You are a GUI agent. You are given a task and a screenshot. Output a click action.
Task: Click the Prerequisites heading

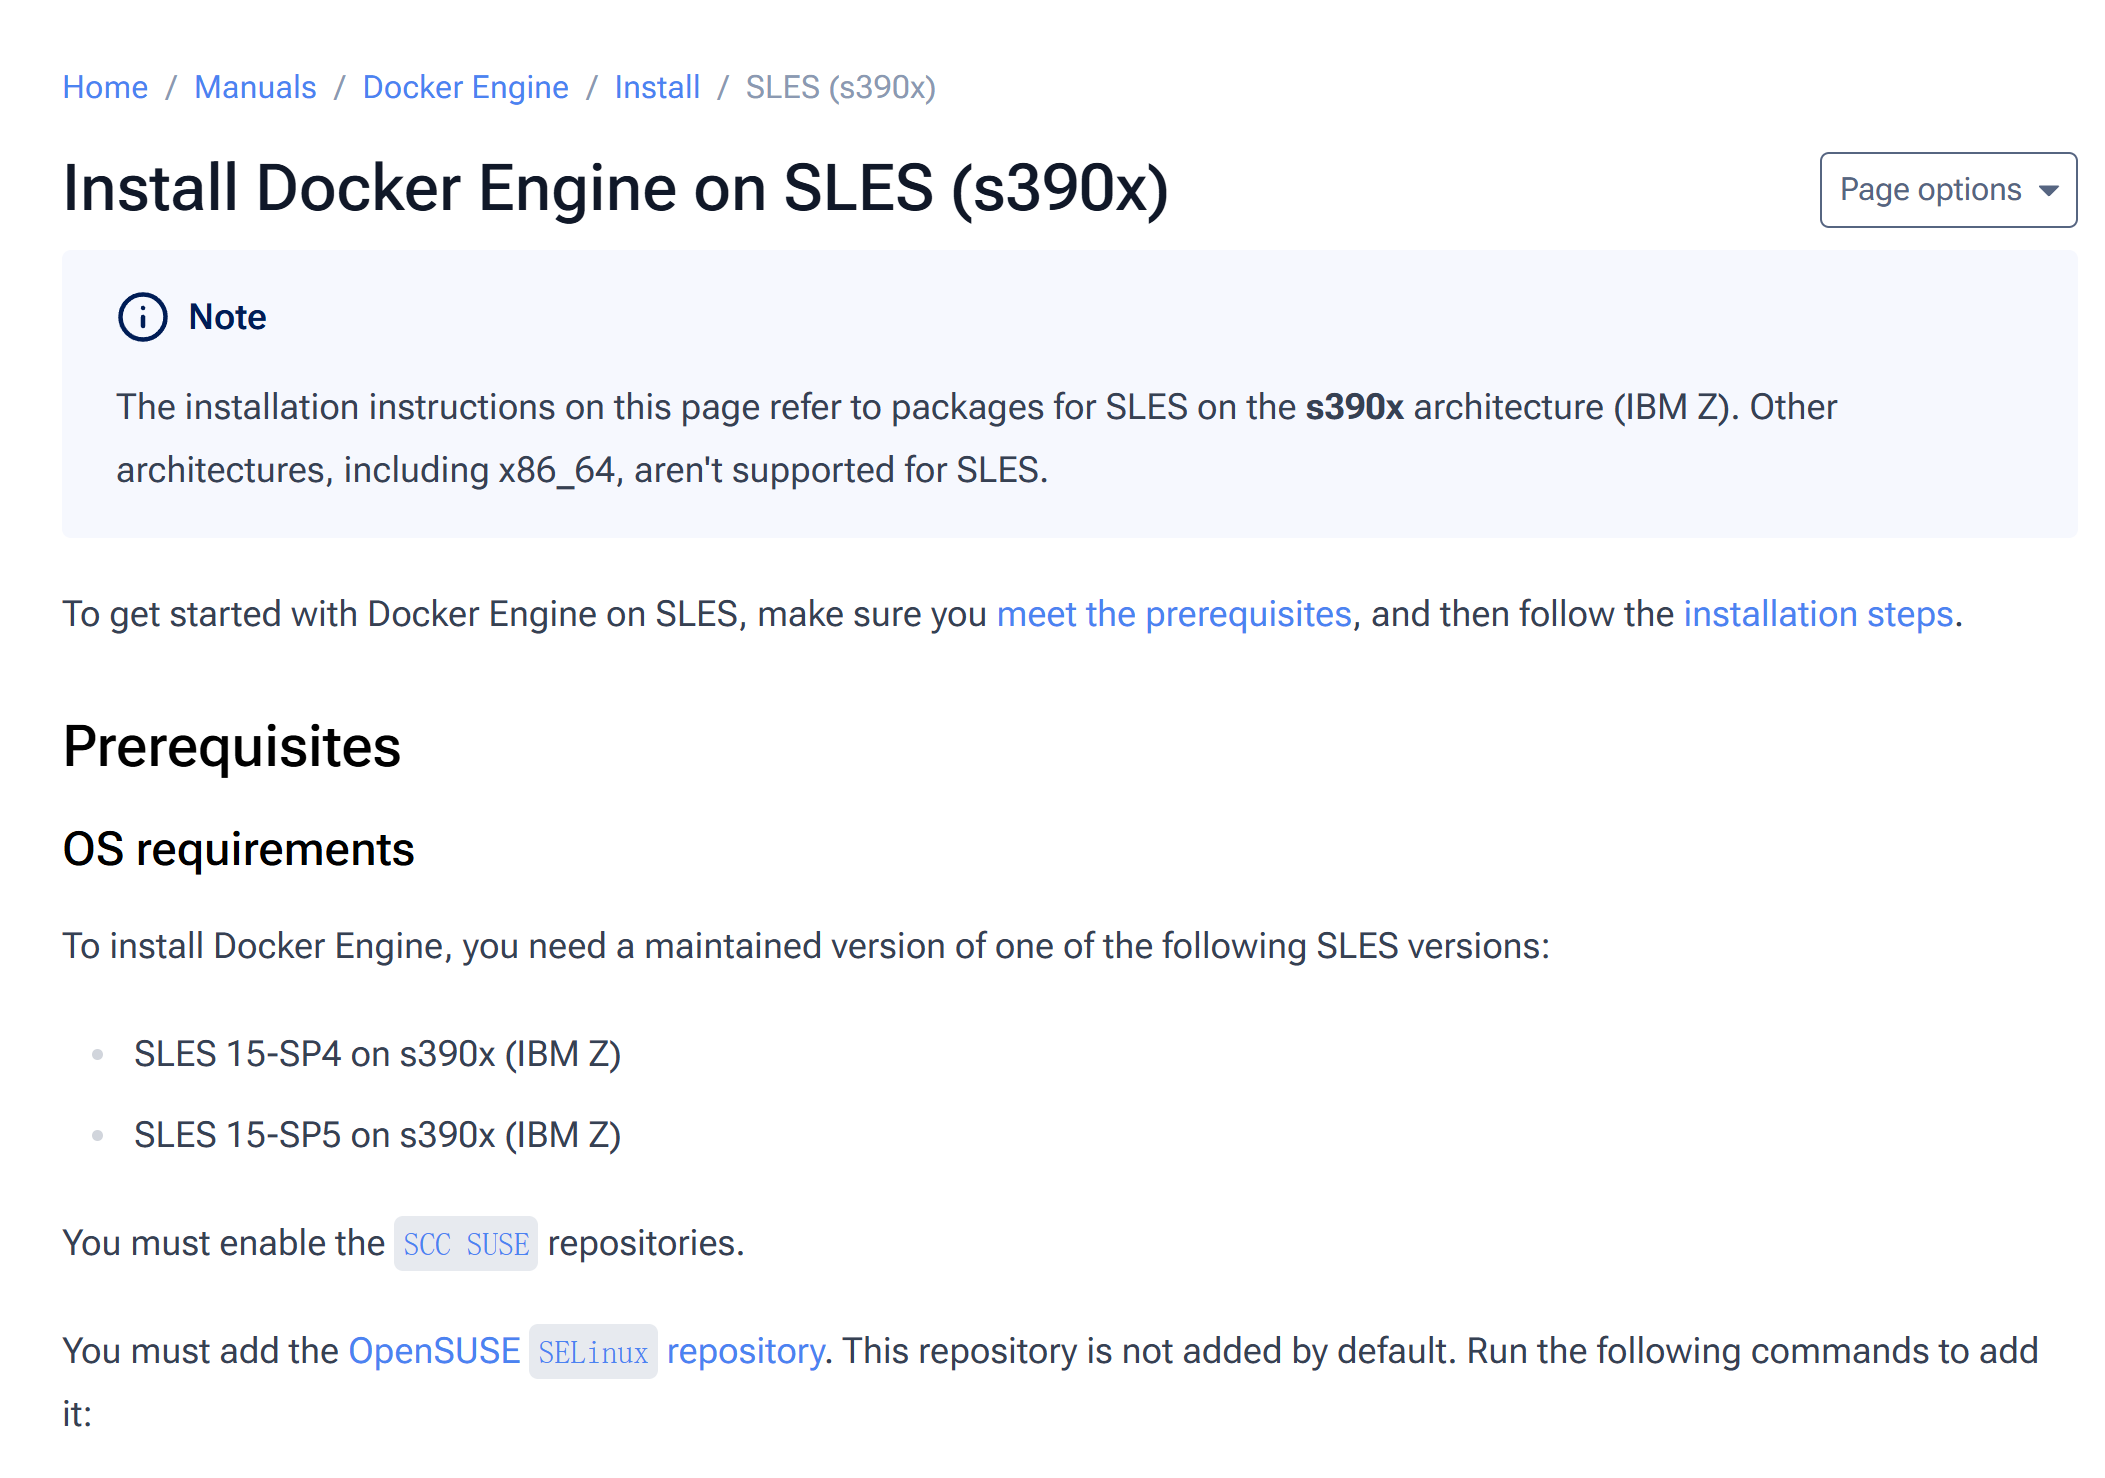click(231, 746)
